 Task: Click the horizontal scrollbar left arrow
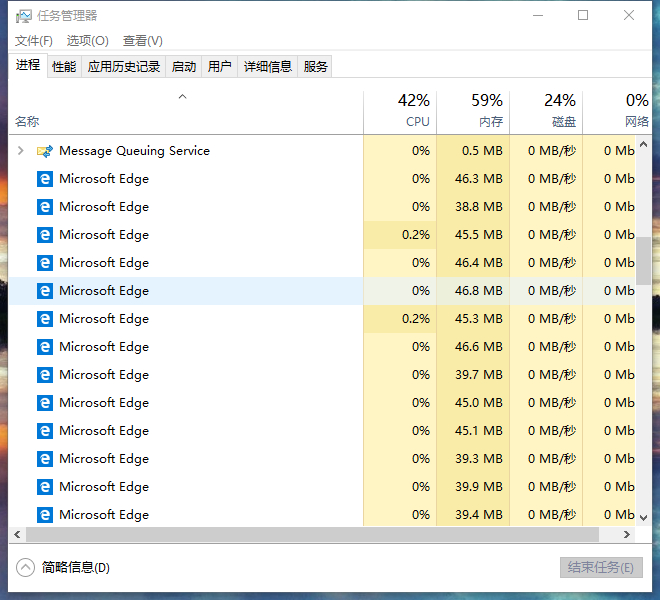click(17, 534)
